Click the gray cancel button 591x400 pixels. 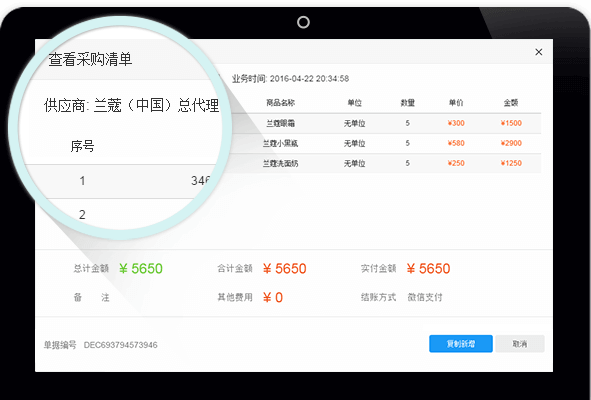coord(520,344)
